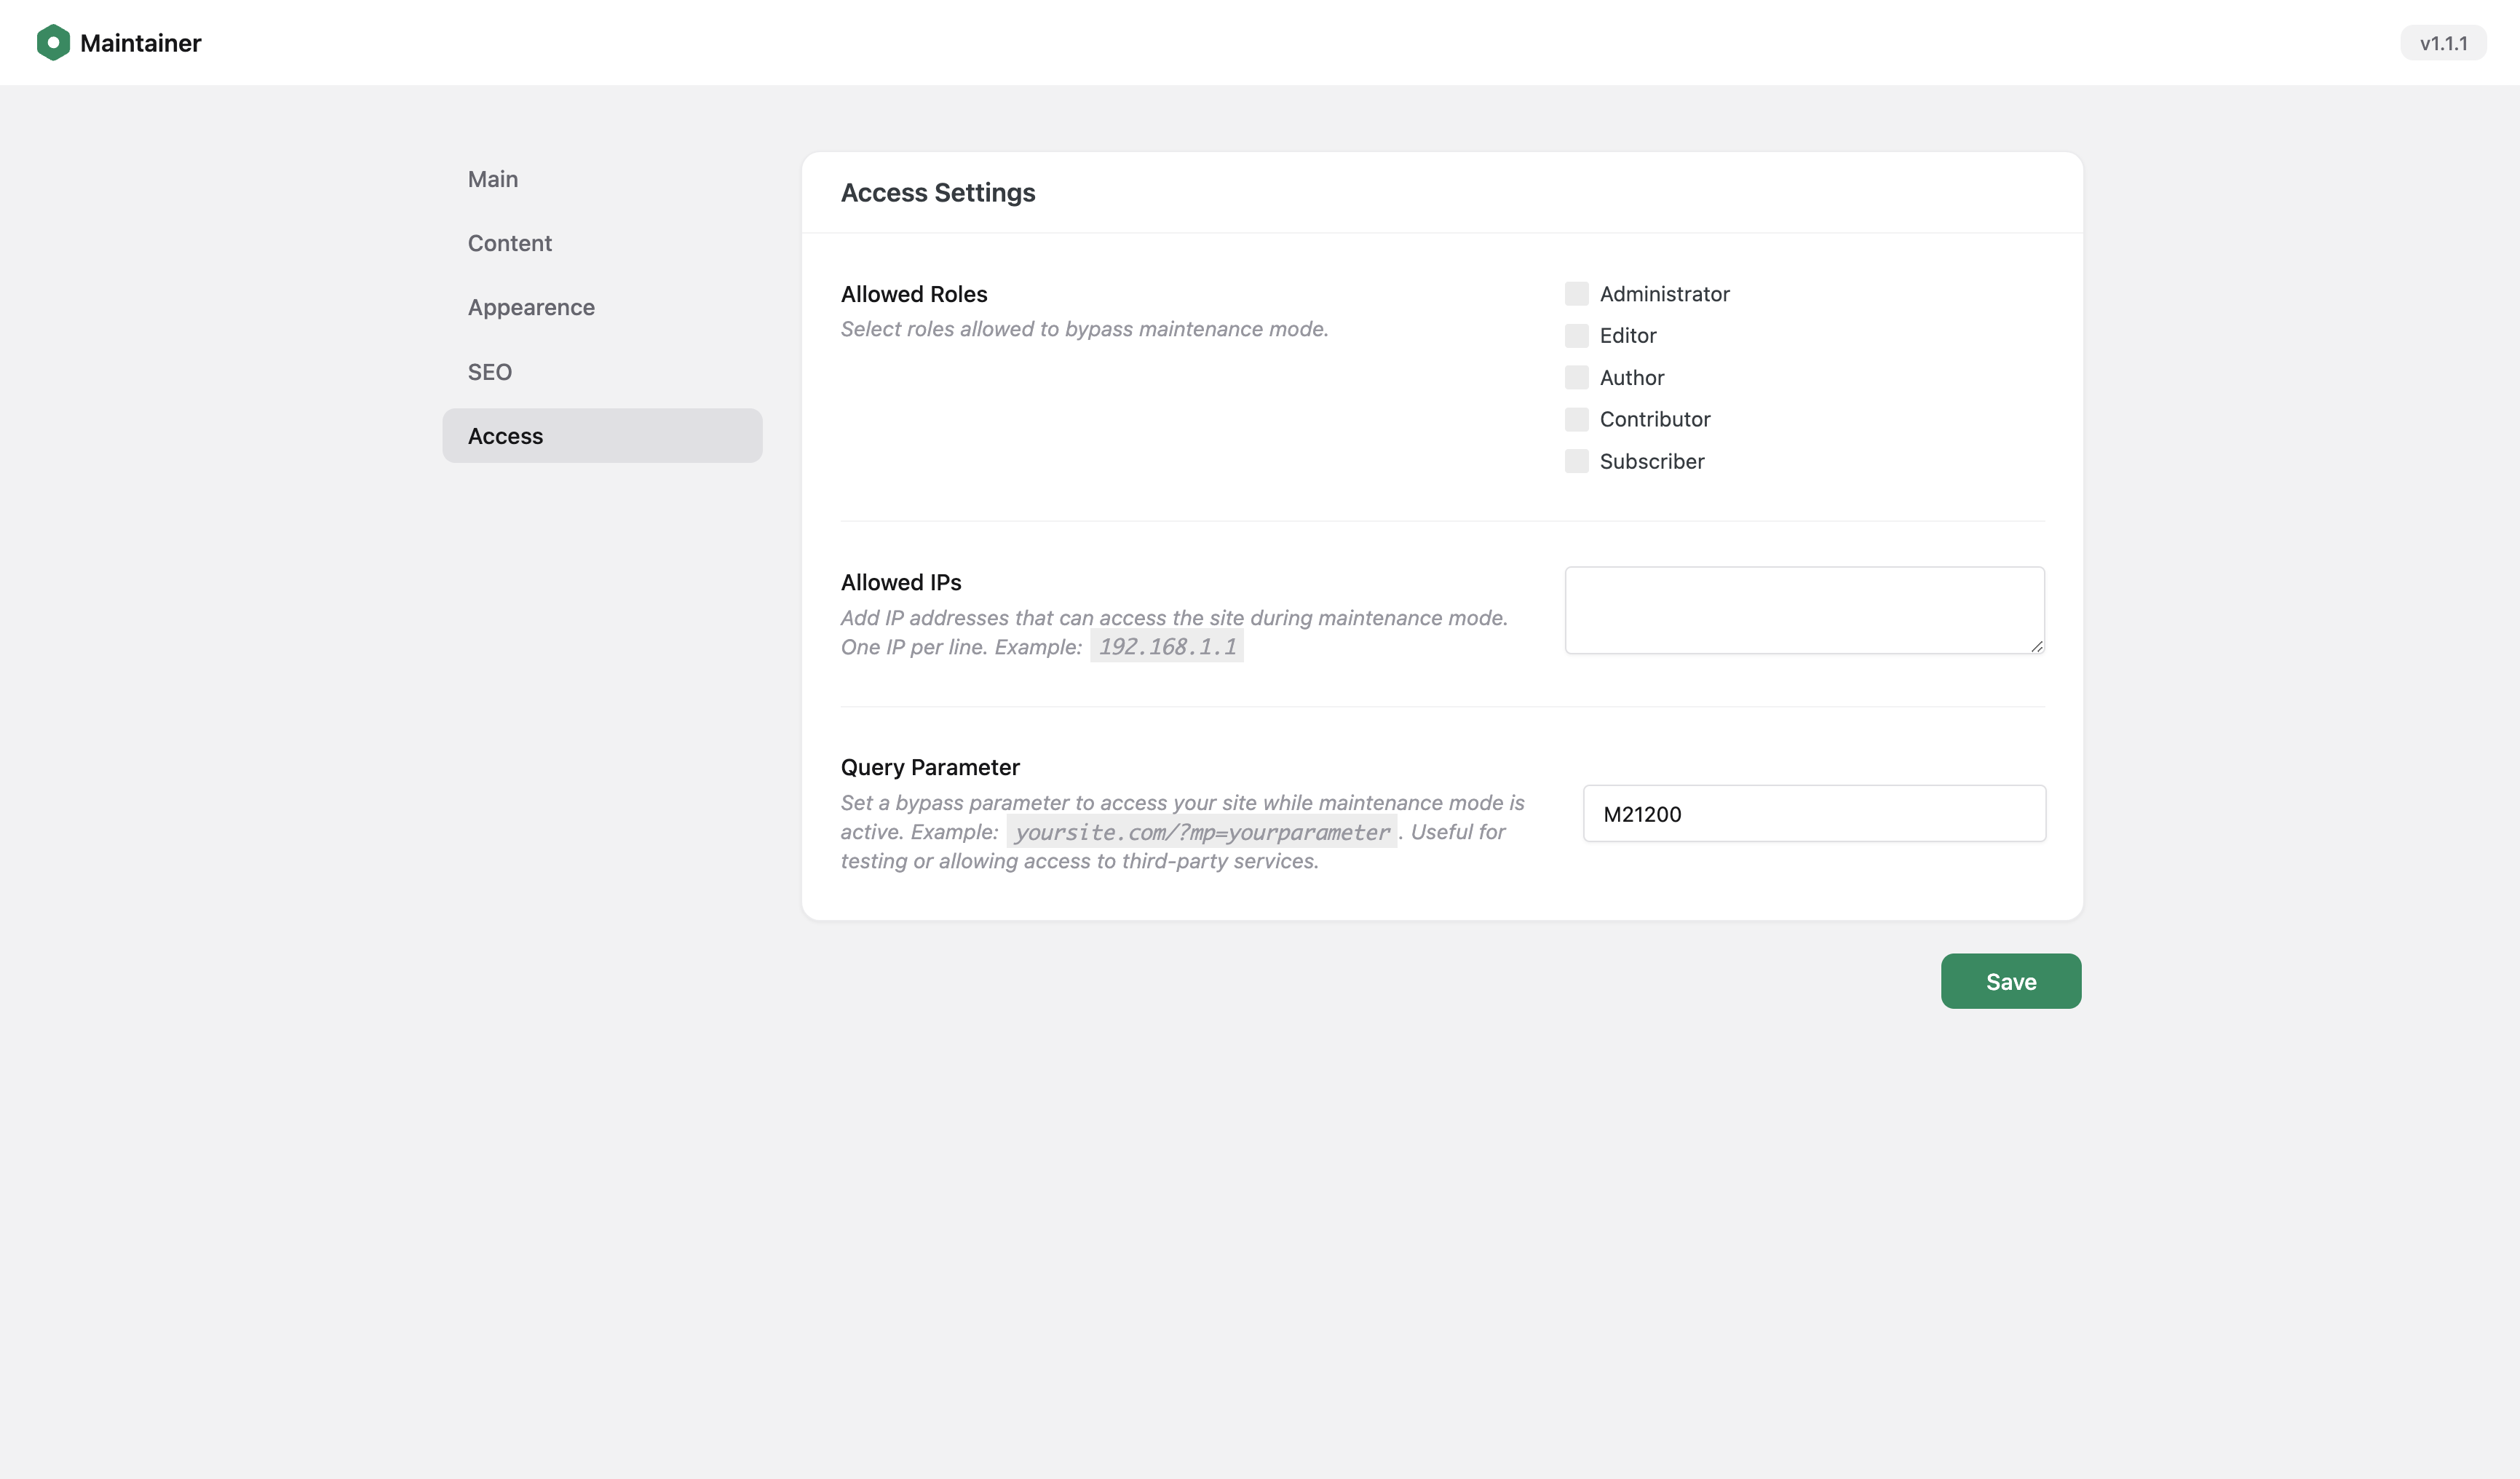Open the SEO settings tab
The image size is (2520, 1479).
(x=489, y=372)
